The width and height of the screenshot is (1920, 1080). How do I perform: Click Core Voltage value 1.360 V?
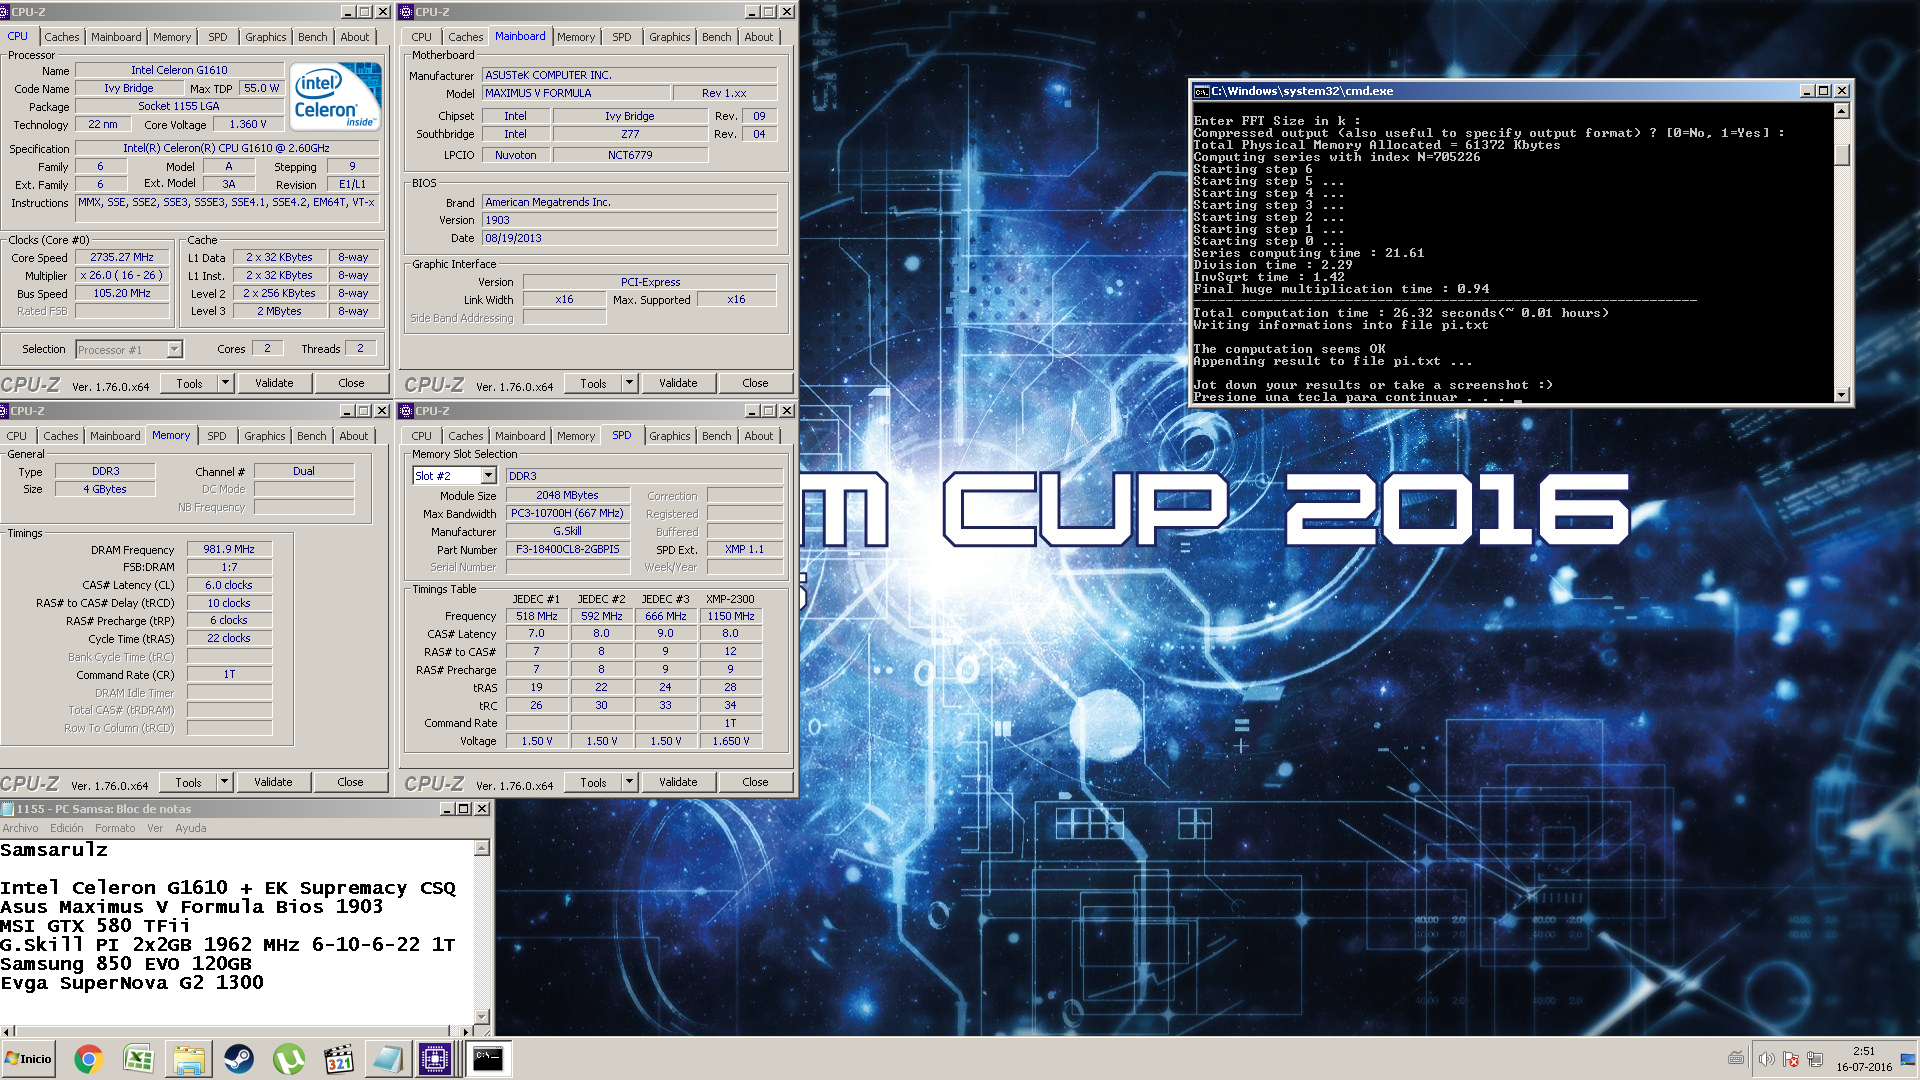click(248, 124)
